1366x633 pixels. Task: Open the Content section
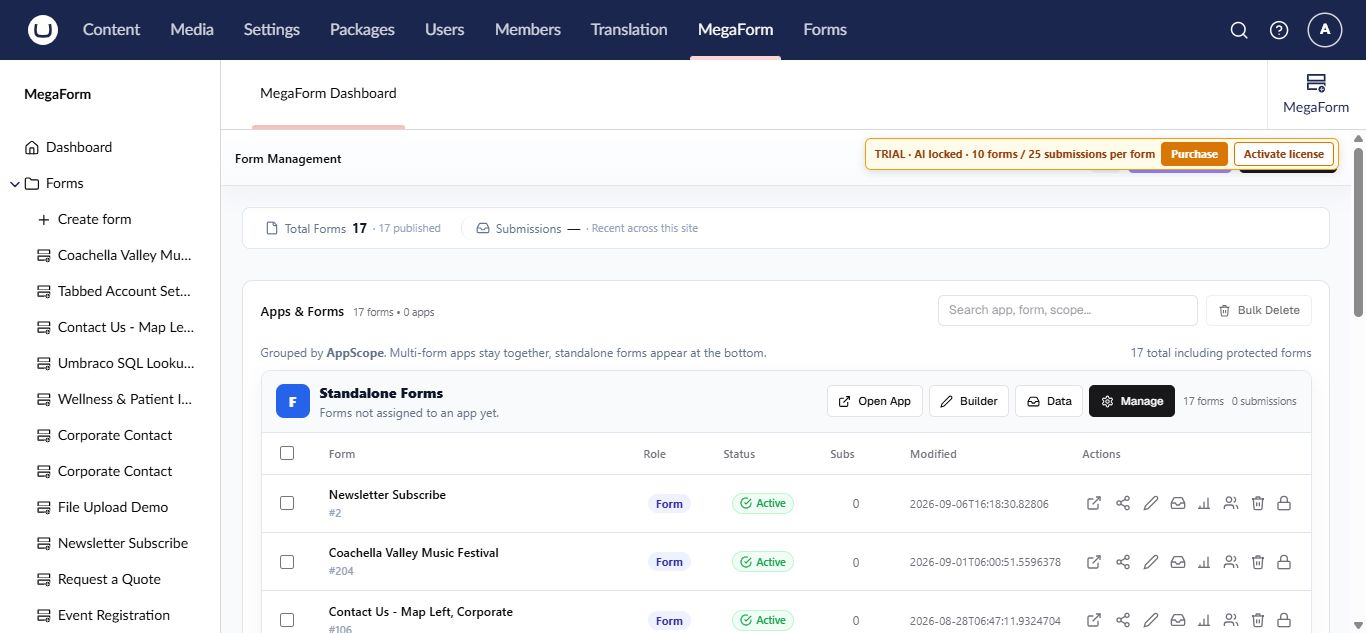(111, 30)
